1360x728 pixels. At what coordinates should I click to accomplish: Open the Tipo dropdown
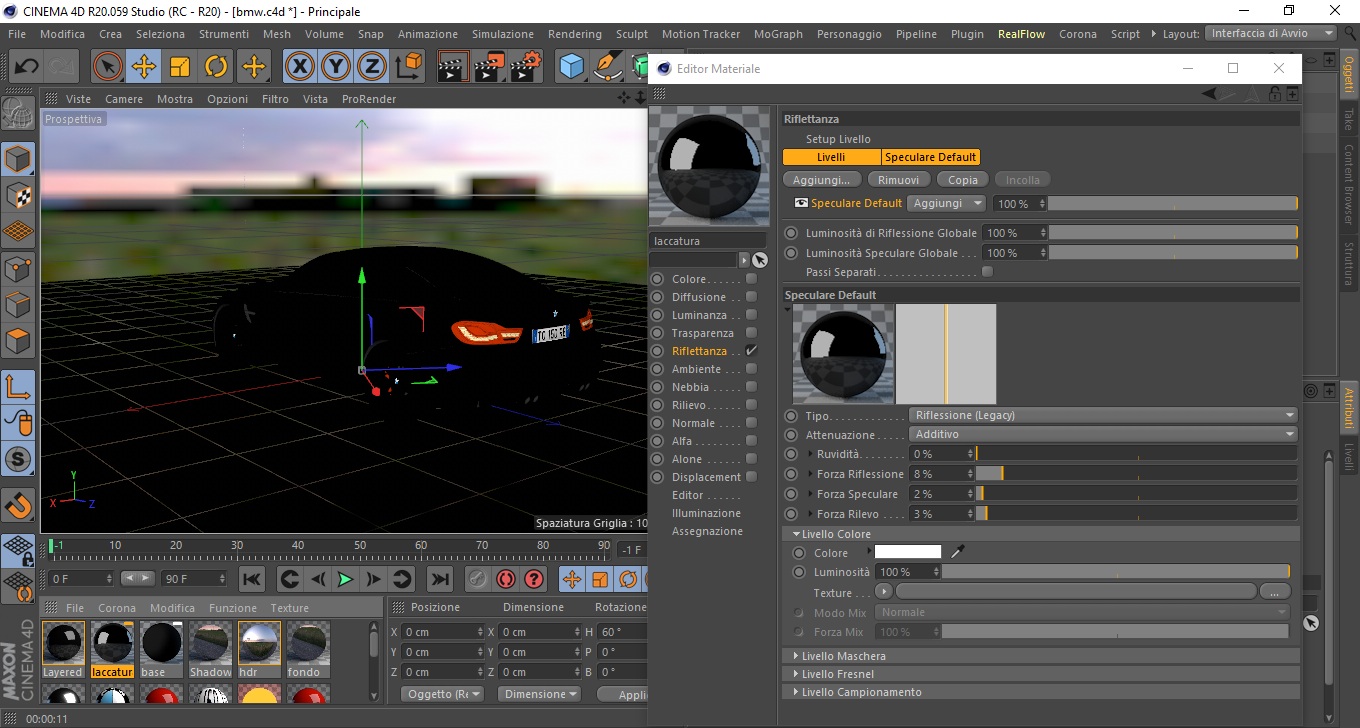[1104, 415]
